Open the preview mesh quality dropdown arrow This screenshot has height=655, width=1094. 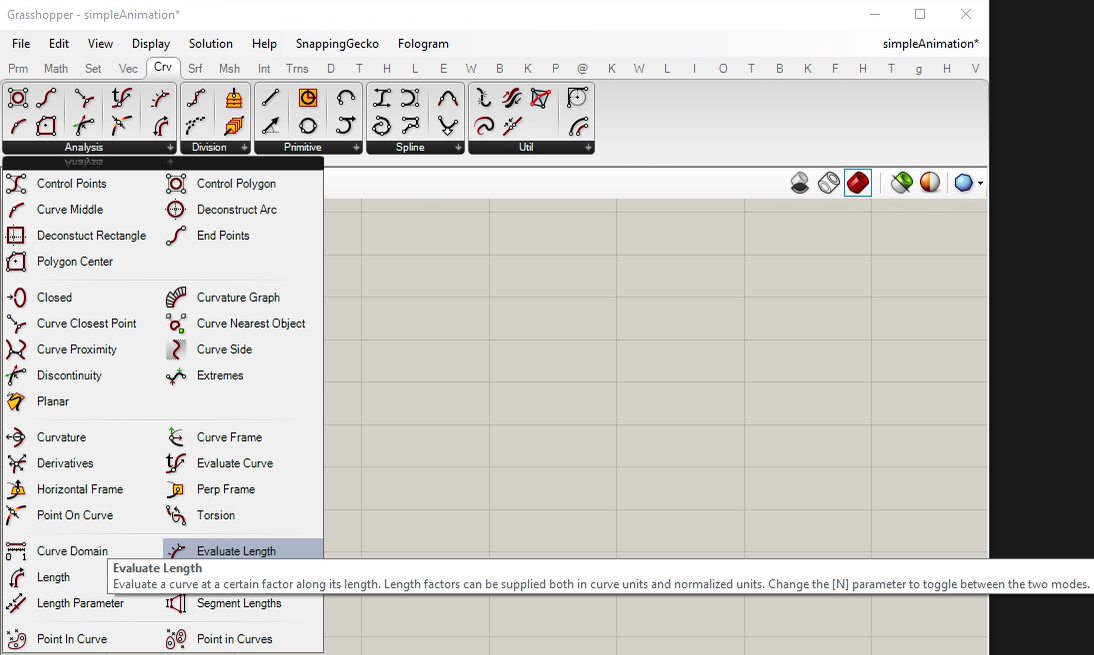(x=980, y=184)
